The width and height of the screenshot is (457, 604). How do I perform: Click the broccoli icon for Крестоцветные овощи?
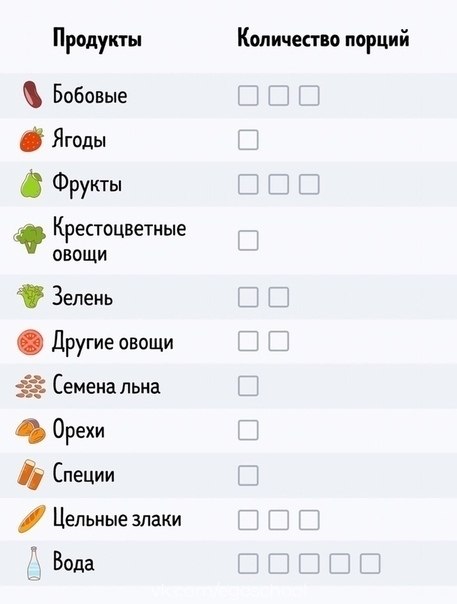click(x=29, y=239)
